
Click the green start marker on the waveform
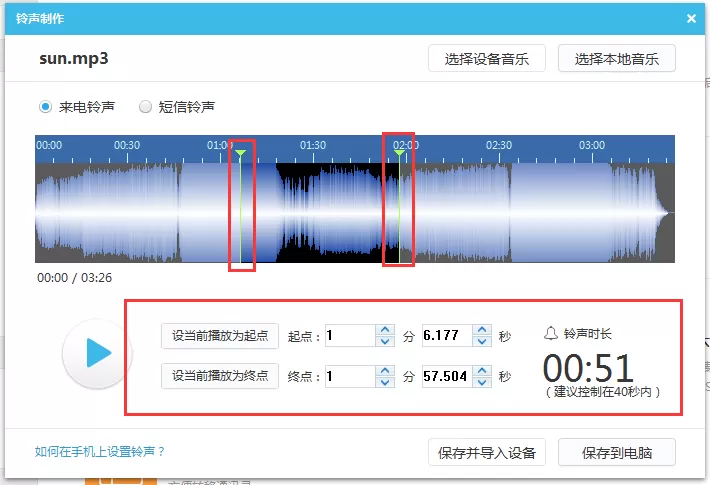241,153
